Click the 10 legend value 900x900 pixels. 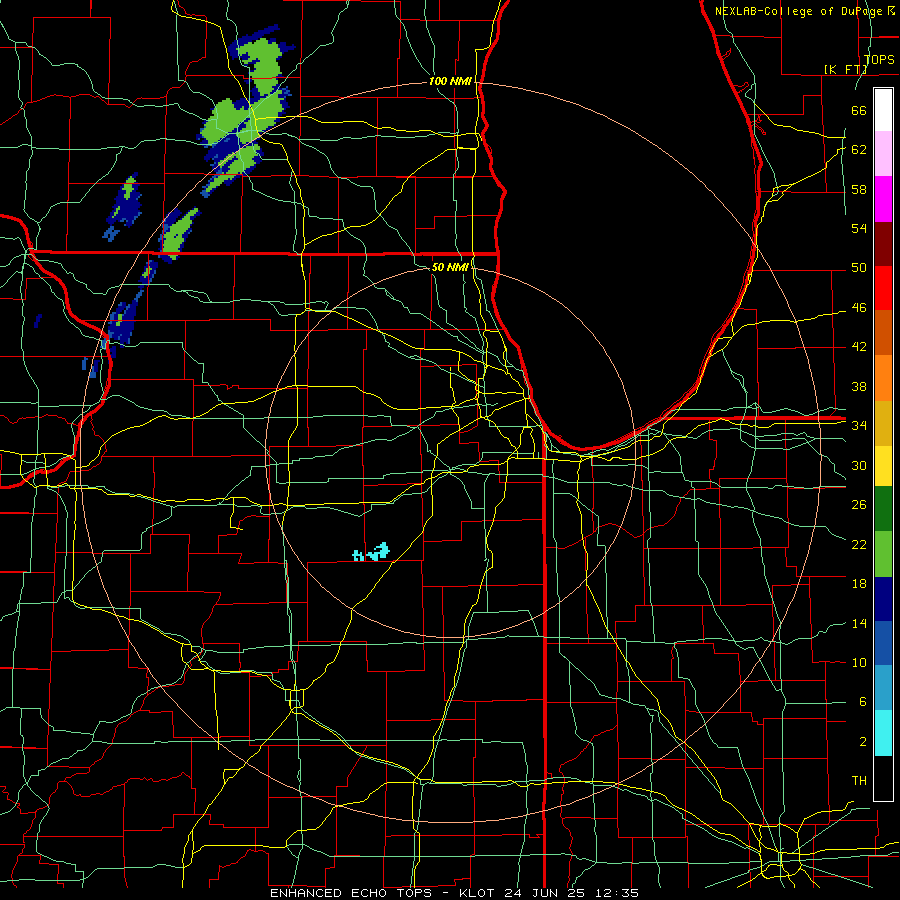859,662
